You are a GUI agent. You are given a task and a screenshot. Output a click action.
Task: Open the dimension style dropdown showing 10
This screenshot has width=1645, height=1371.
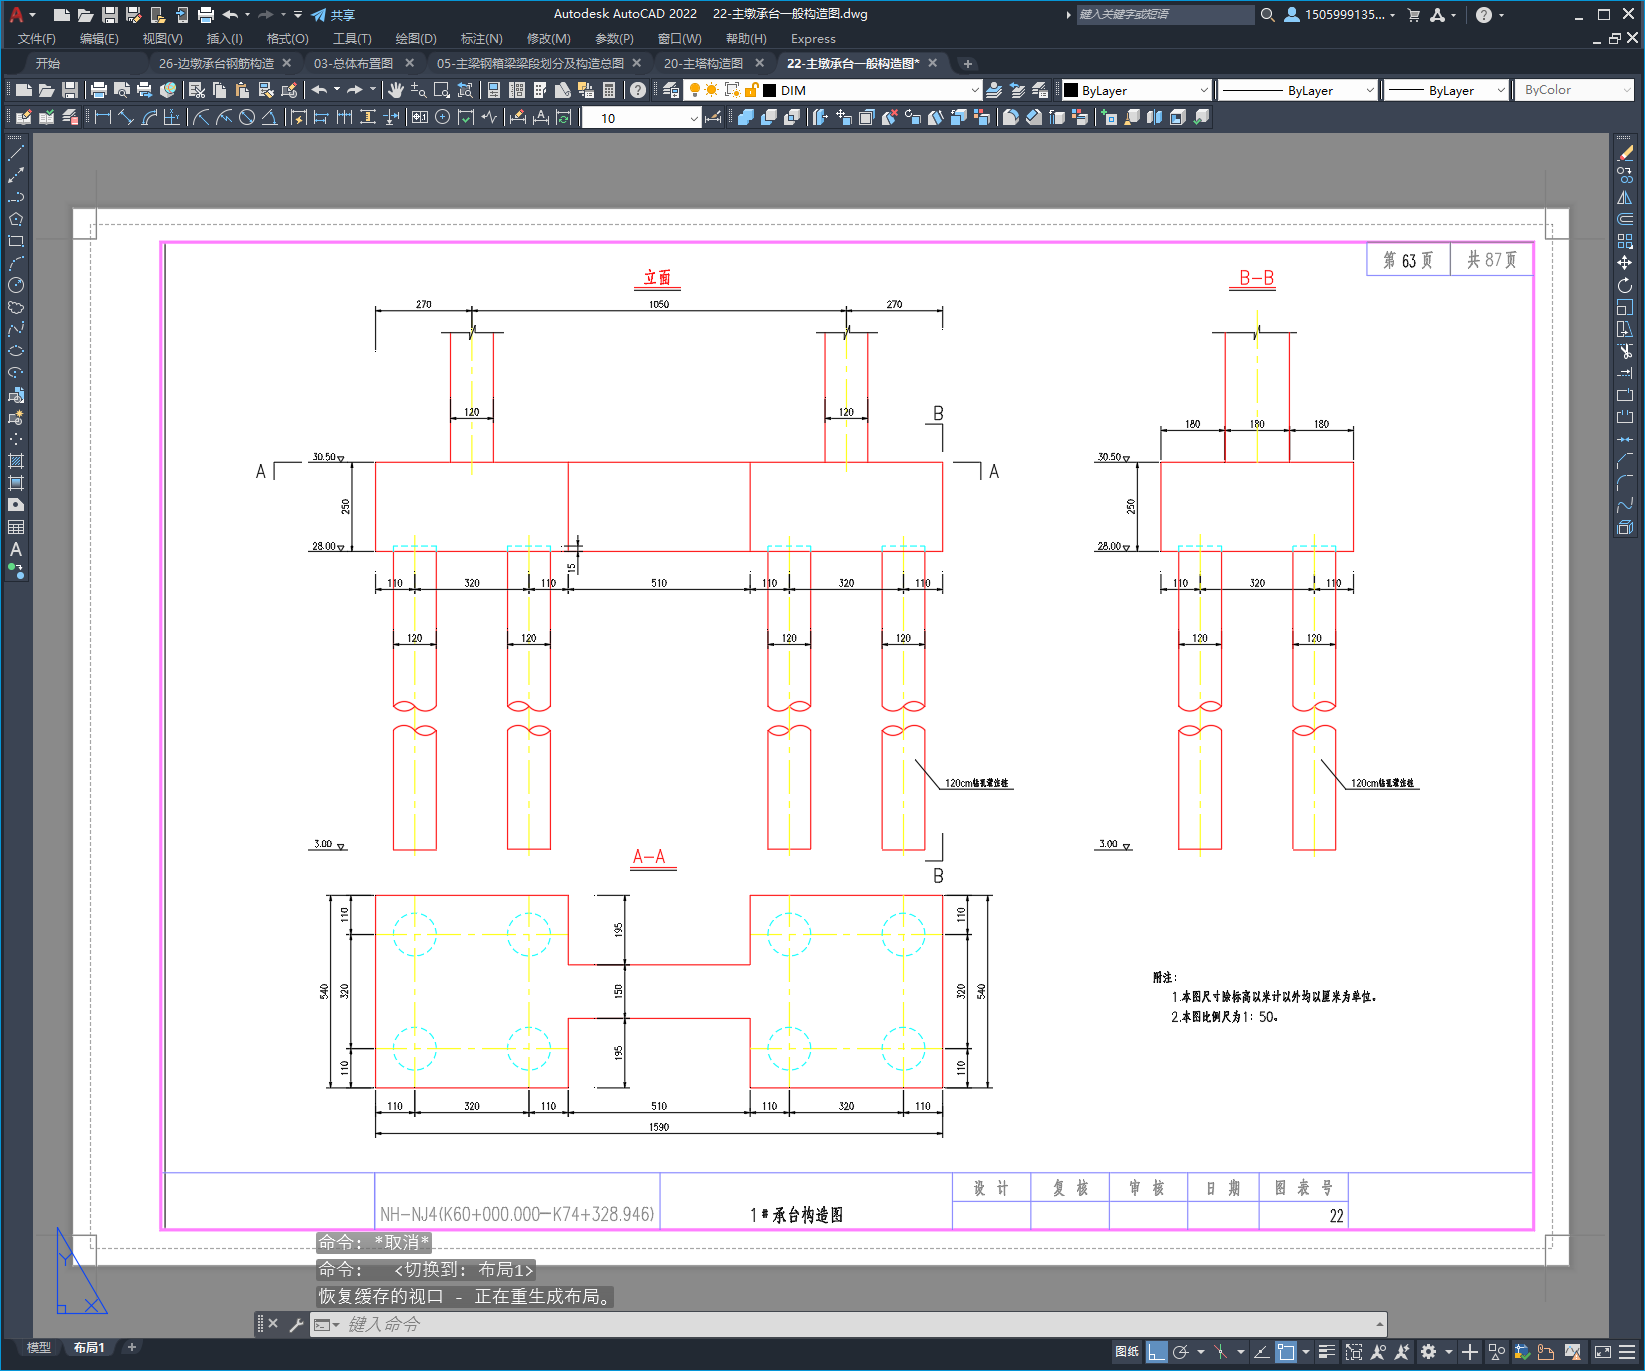[x=641, y=118]
